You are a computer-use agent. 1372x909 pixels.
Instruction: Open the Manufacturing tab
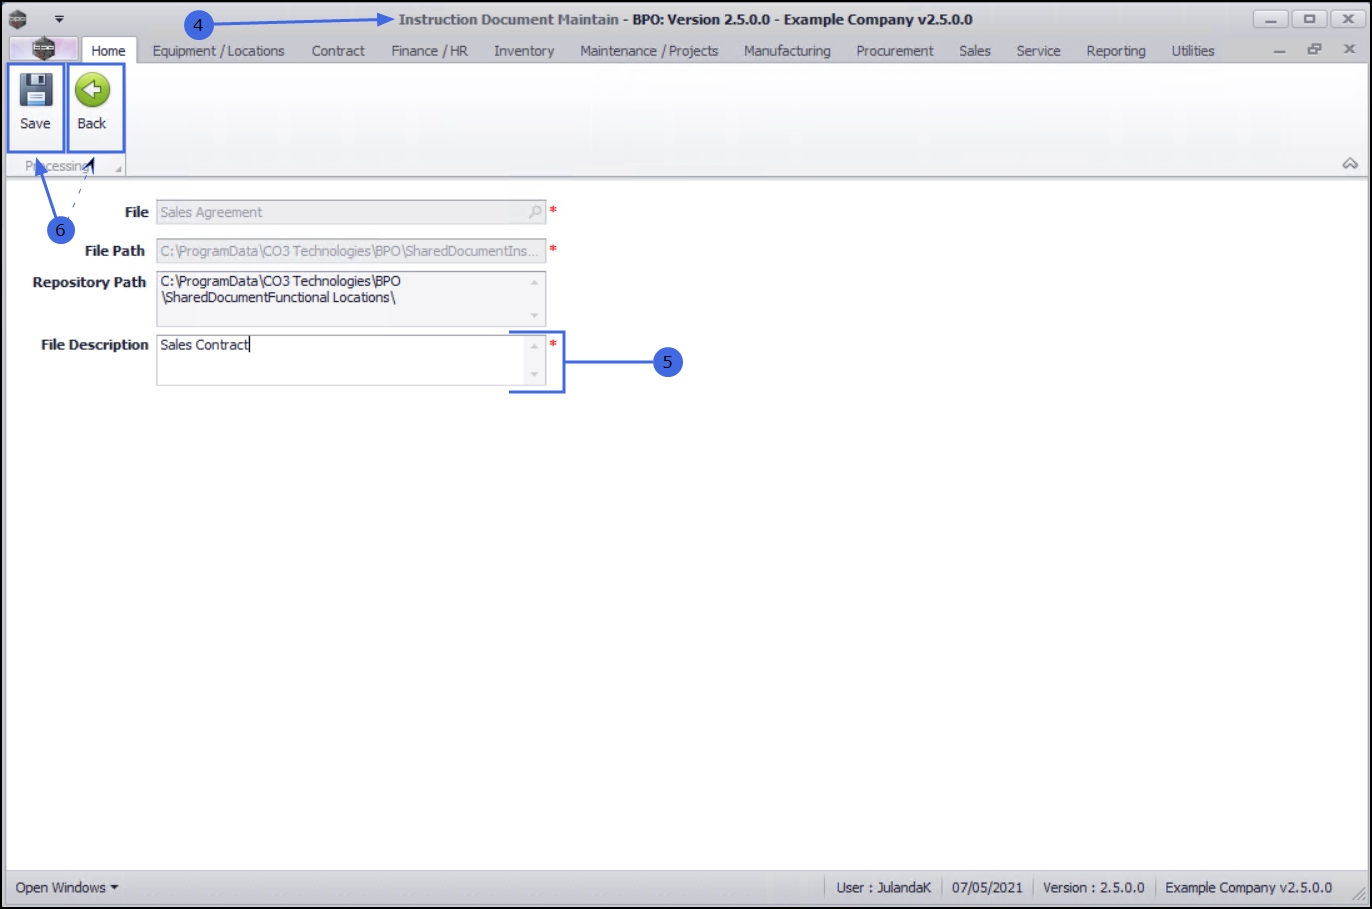pyautogui.click(x=787, y=51)
